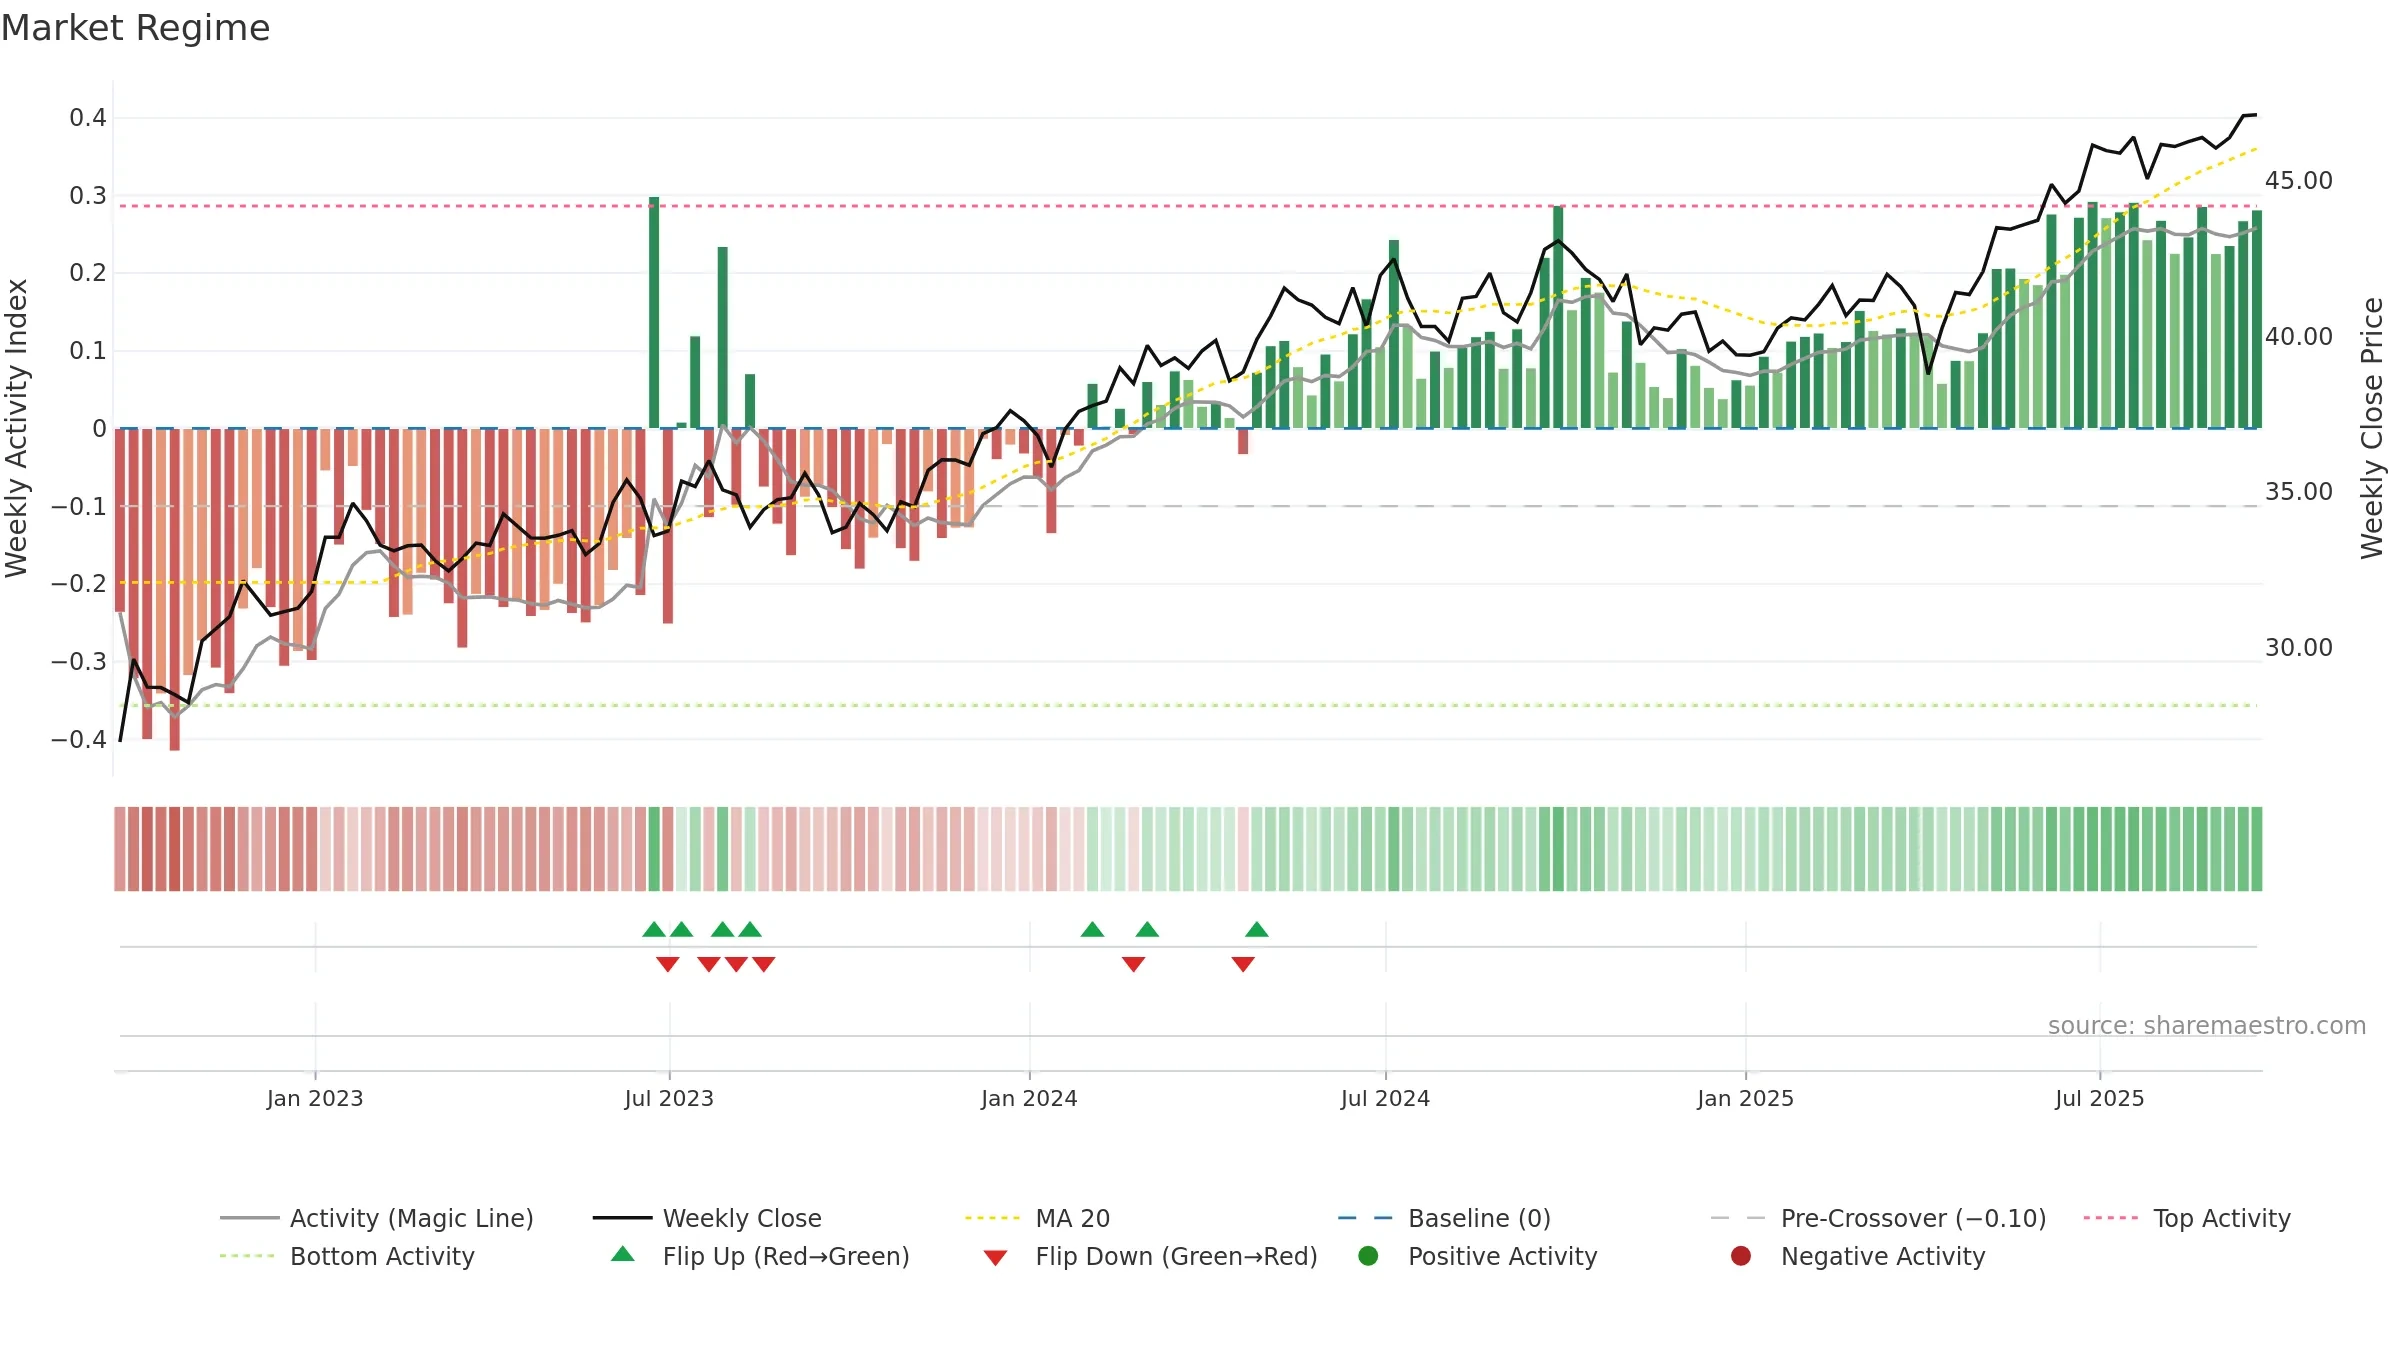This screenshot has height=1350, width=2400.
Task: Click the first green flip-up marker near Jul 2023
Action: point(654,930)
